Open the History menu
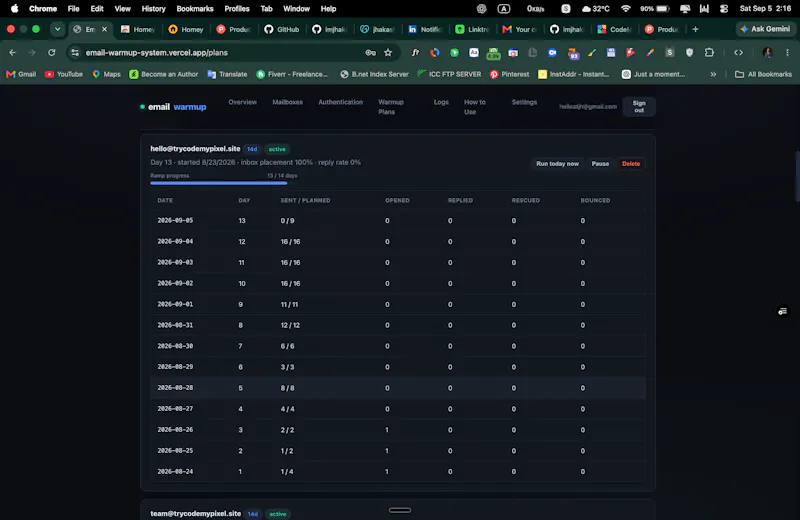 [153, 9]
